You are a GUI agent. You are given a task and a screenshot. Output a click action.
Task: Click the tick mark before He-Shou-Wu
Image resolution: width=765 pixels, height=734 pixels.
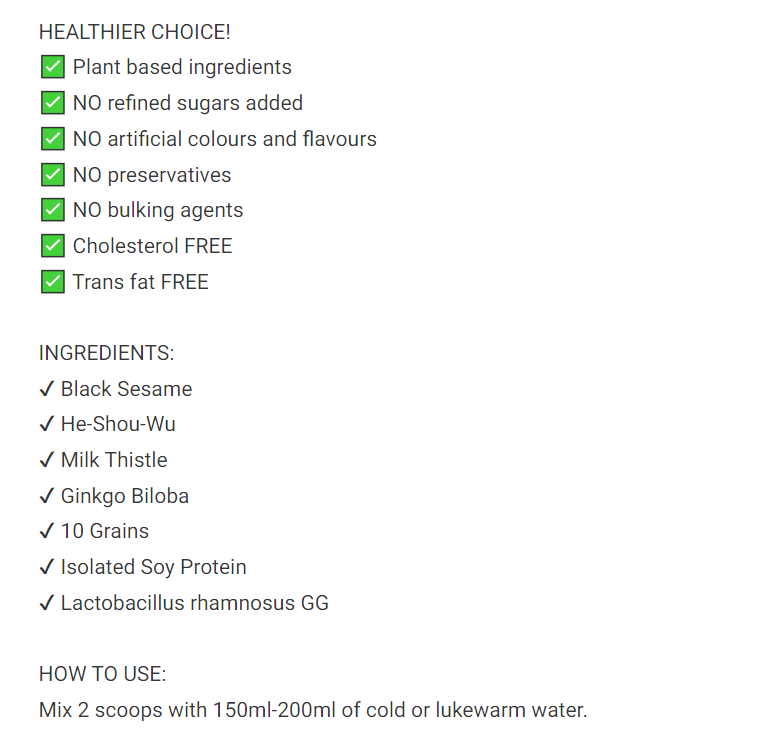click(x=47, y=424)
